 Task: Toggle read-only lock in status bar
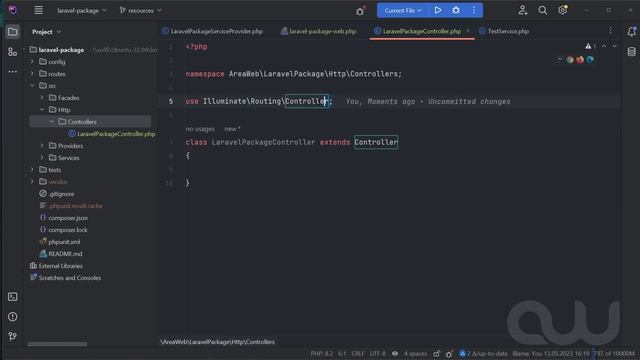[436, 353]
